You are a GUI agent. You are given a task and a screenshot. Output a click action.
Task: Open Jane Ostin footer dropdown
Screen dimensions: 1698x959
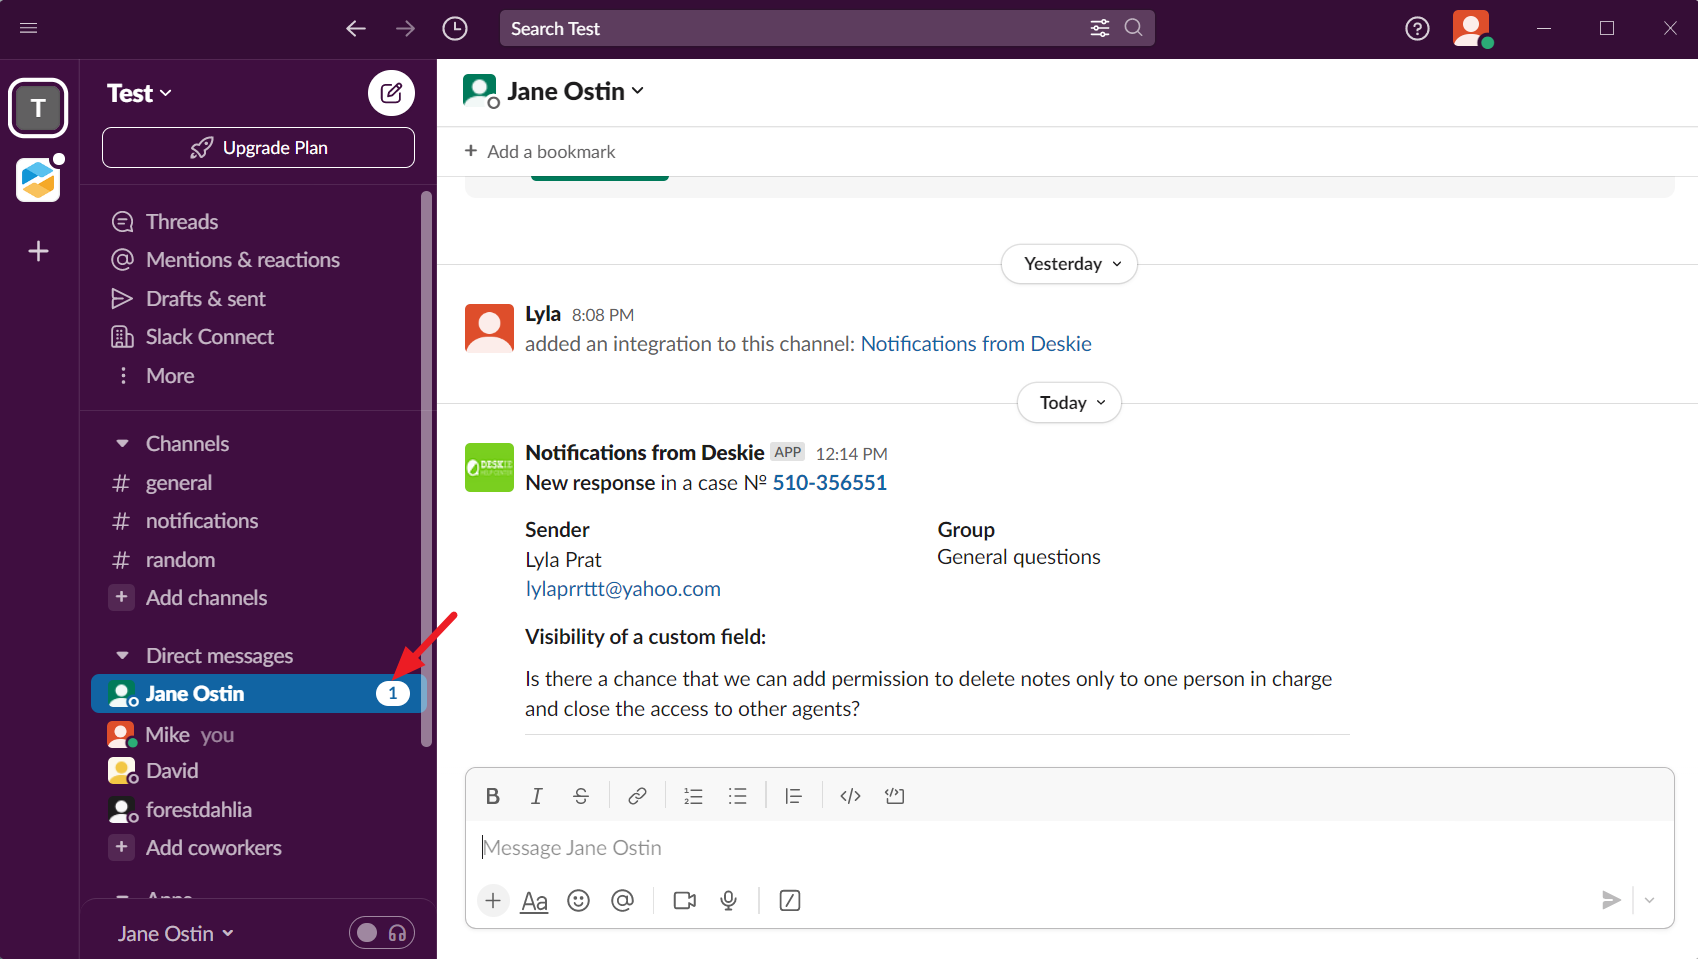(x=176, y=933)
